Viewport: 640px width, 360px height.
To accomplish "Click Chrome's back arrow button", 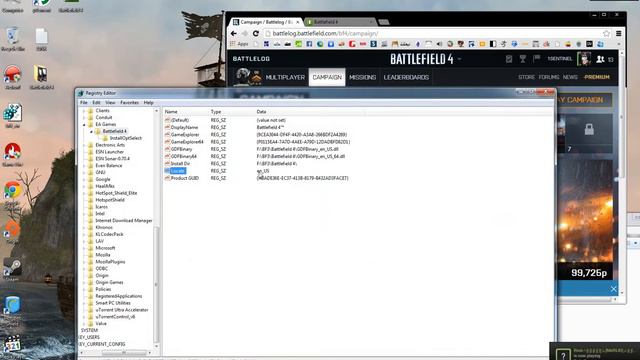I will [x=233, y=33].
